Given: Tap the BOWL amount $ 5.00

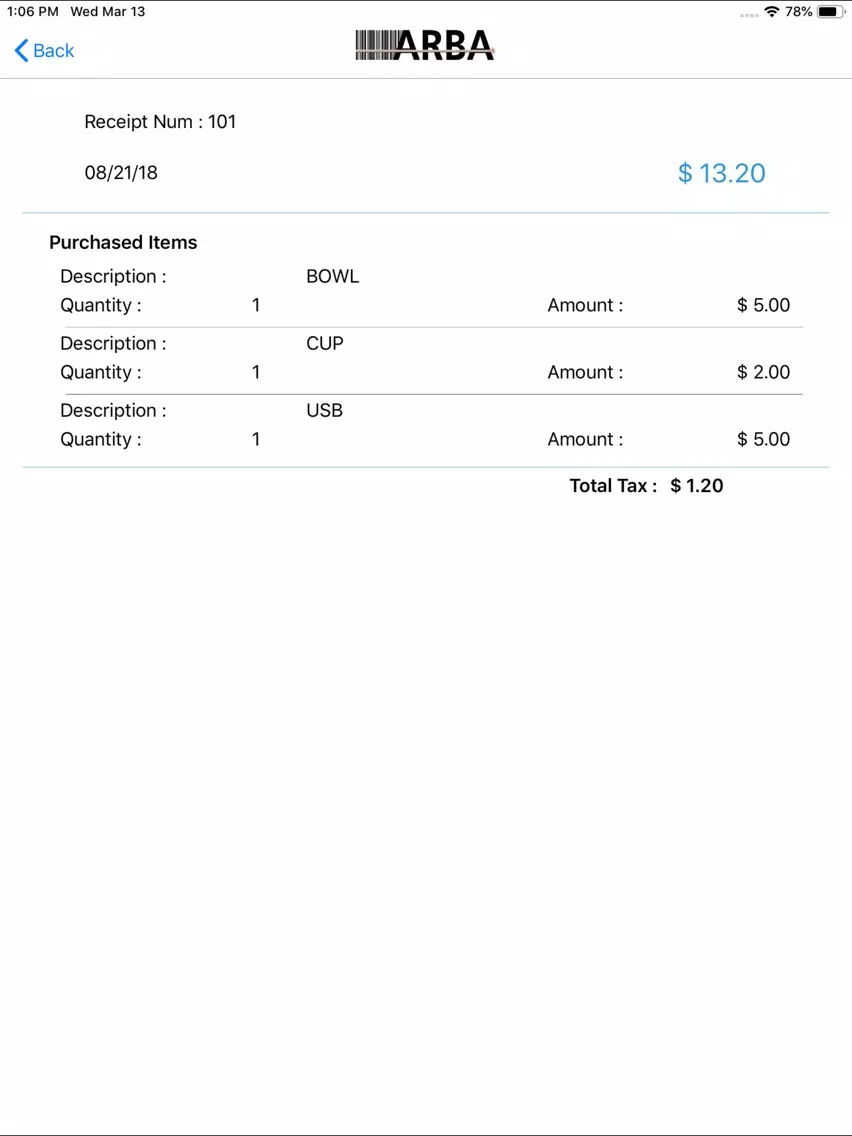Looking at the screenshot, I should tap(763, 306).
